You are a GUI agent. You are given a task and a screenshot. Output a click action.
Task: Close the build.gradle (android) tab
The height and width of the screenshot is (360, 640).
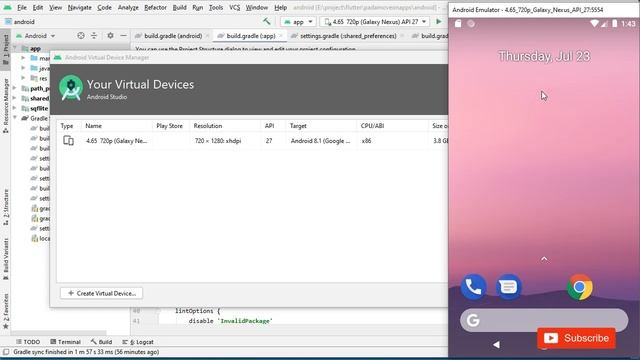207,36
